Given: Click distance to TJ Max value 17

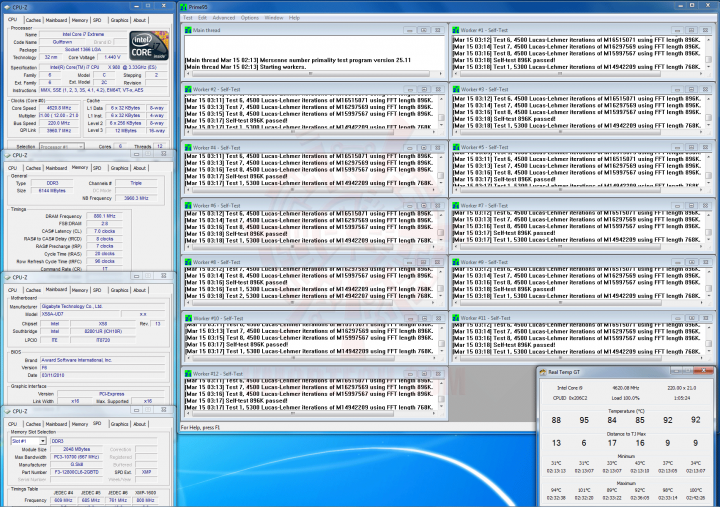Looking at the screenshot, I should point(612,443).
